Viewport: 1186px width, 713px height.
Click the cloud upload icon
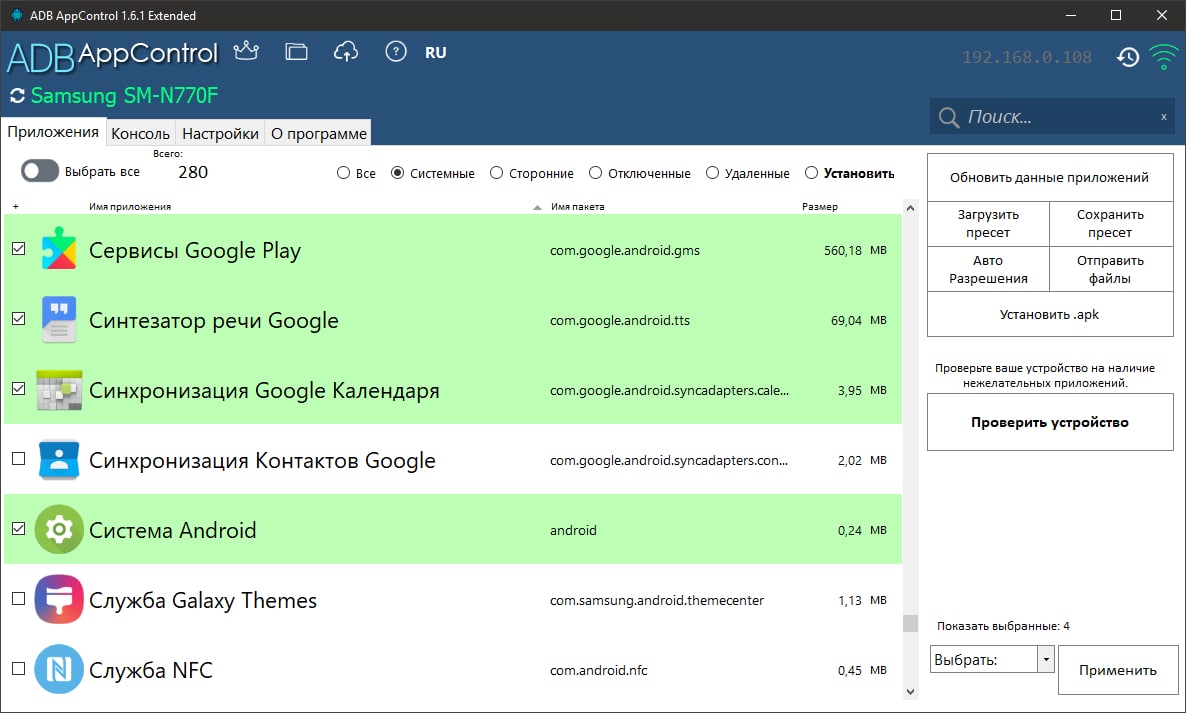click(x=346, y=51)
